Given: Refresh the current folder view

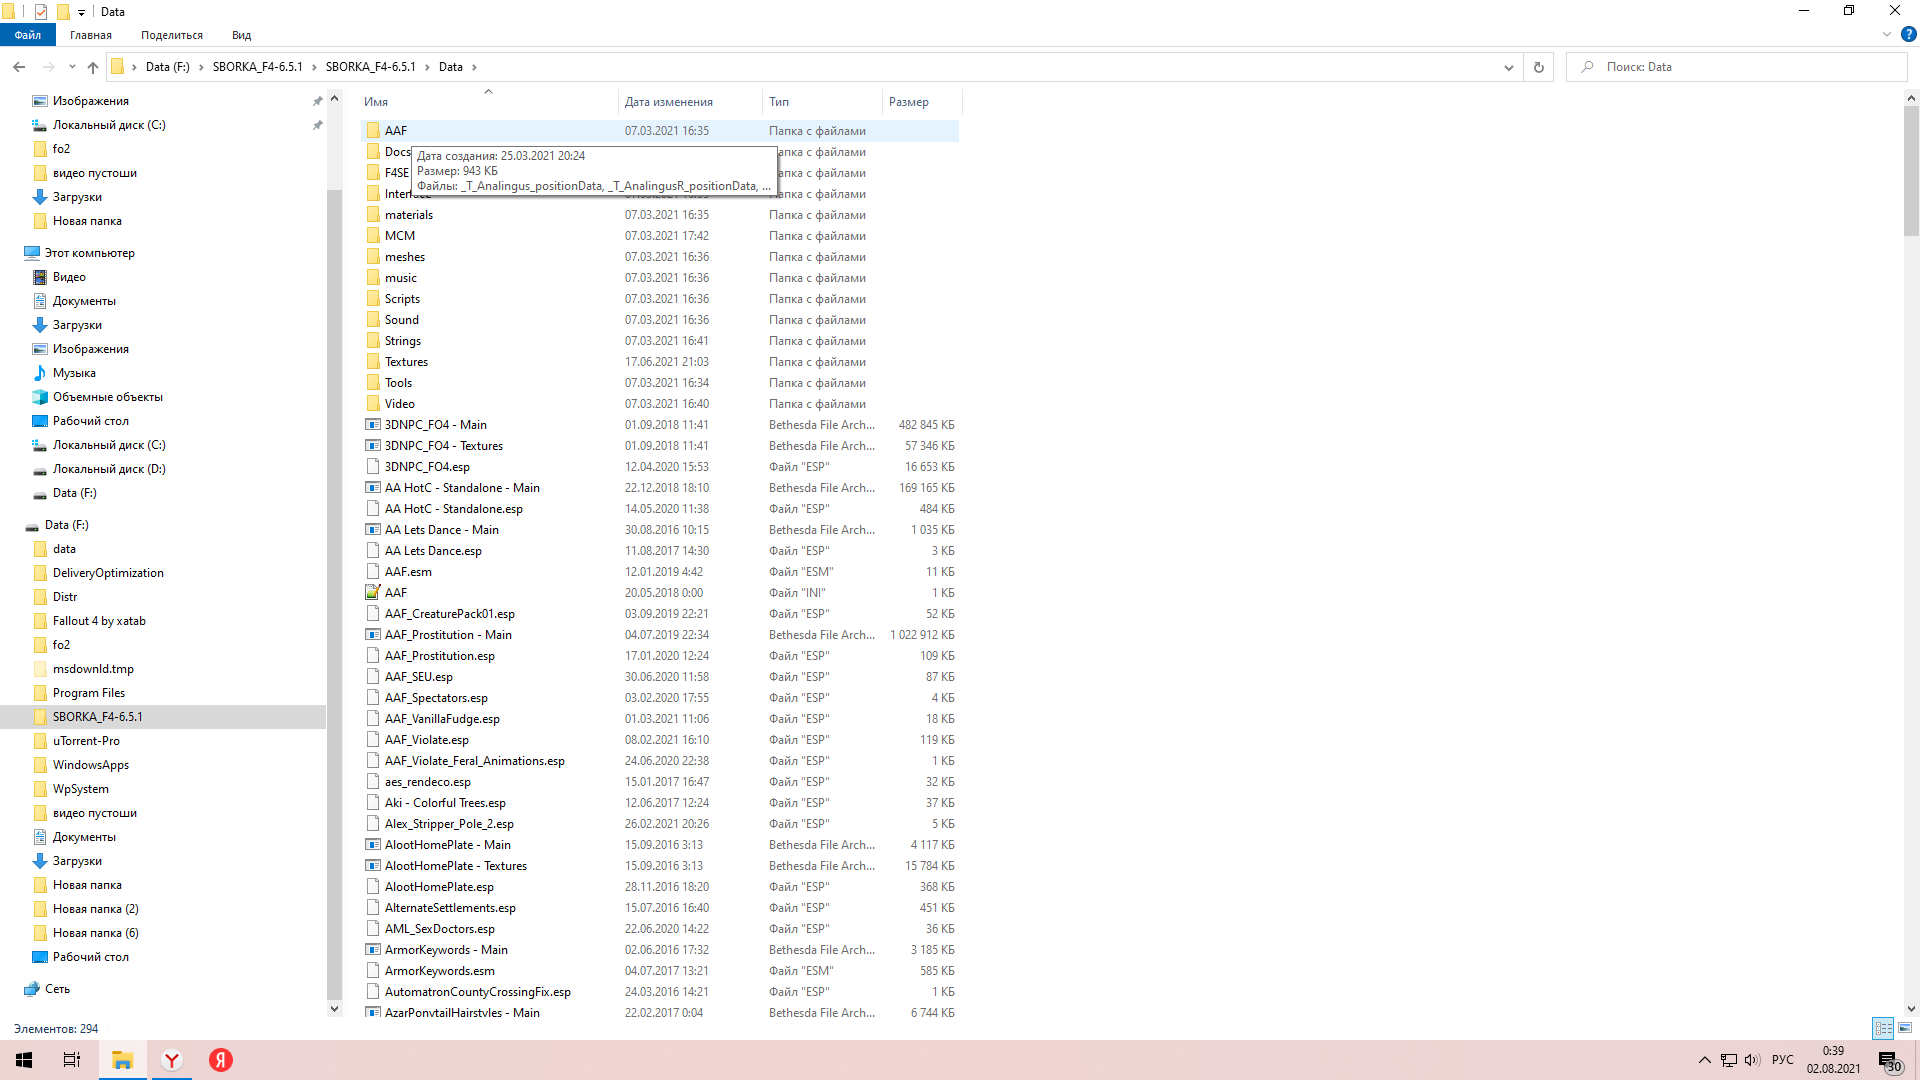Looking at the screenshot, I should pyautogui.click(x=1538, y=67).
